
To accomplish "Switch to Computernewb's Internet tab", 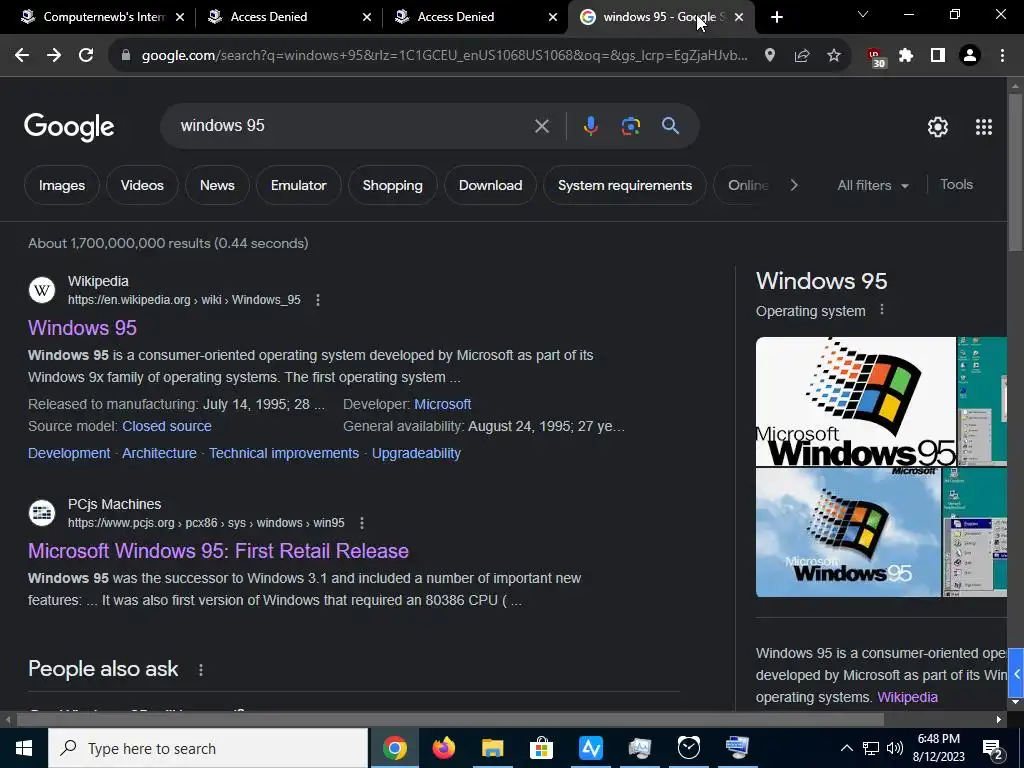I will point(101,17).
